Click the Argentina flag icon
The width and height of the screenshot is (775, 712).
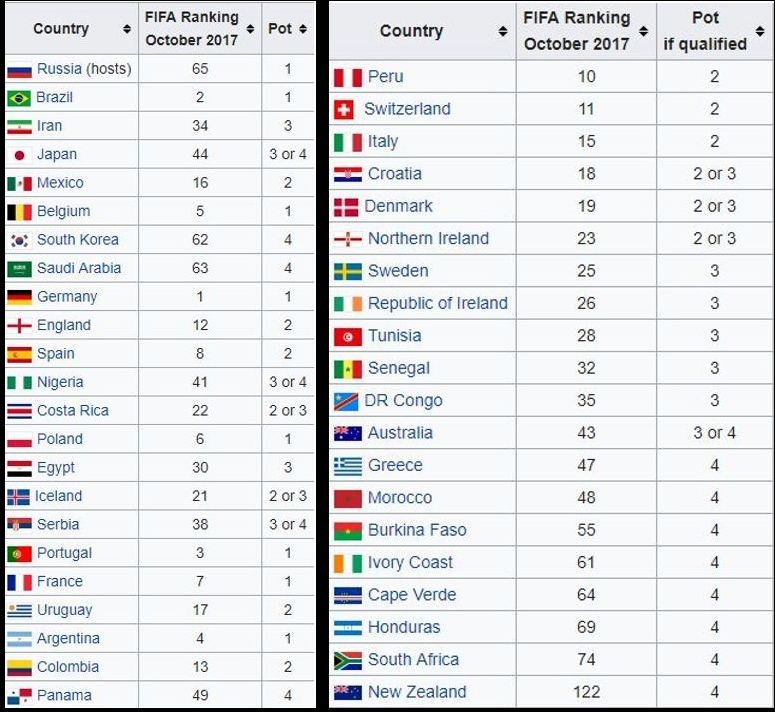[19, 639]
